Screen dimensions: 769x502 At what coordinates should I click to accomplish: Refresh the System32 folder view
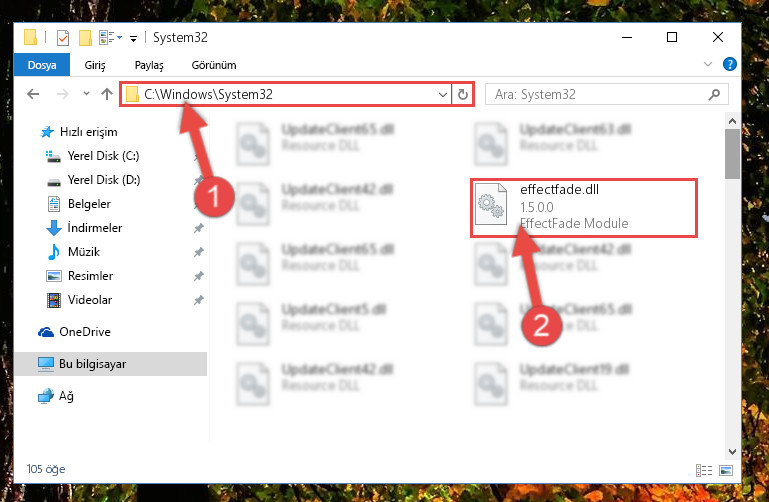coord(462,94)
